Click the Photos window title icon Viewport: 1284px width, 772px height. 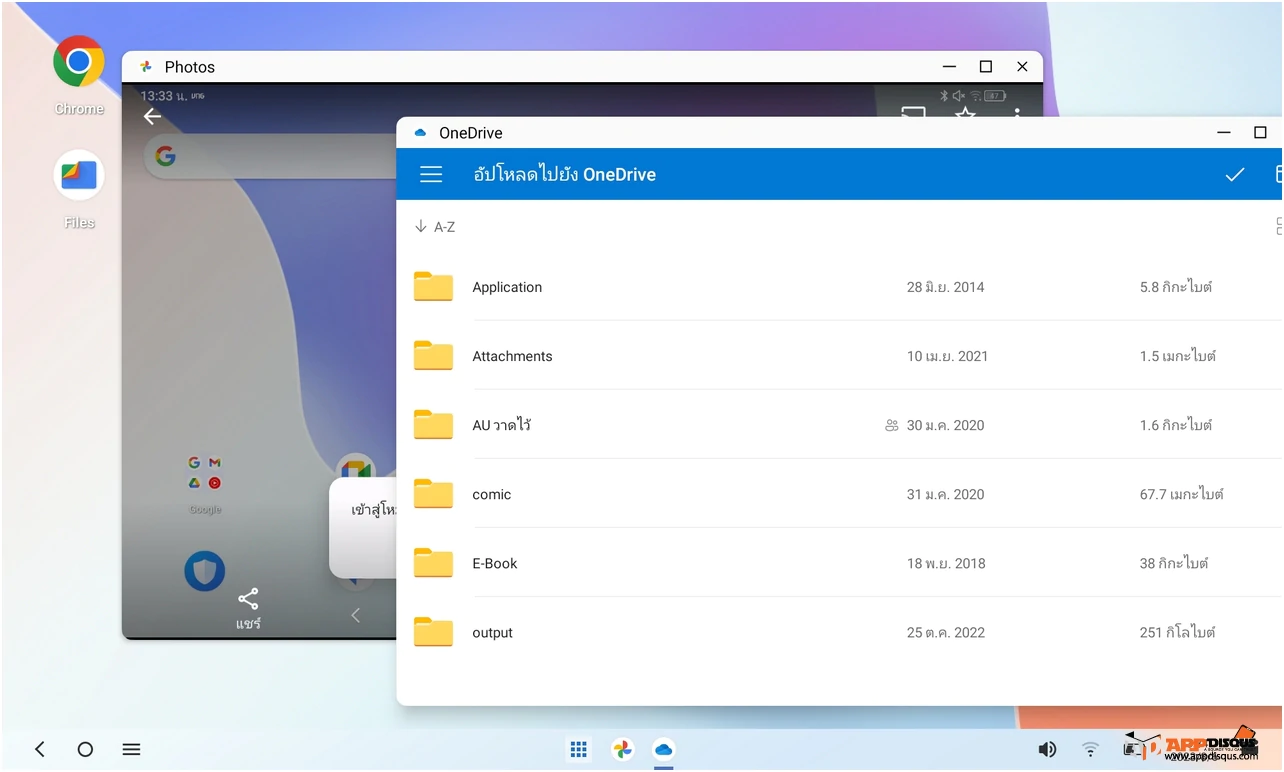pos(146,67)
